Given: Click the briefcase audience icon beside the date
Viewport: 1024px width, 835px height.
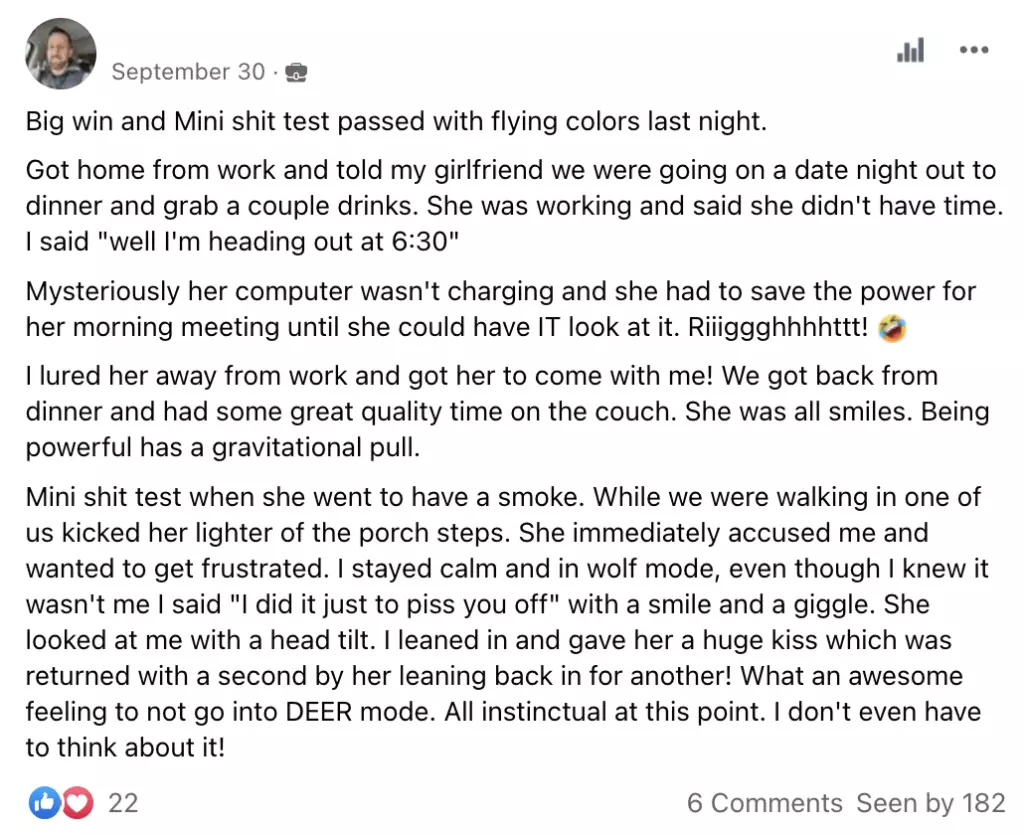Looking at the screenshot, I should [296, 72].
